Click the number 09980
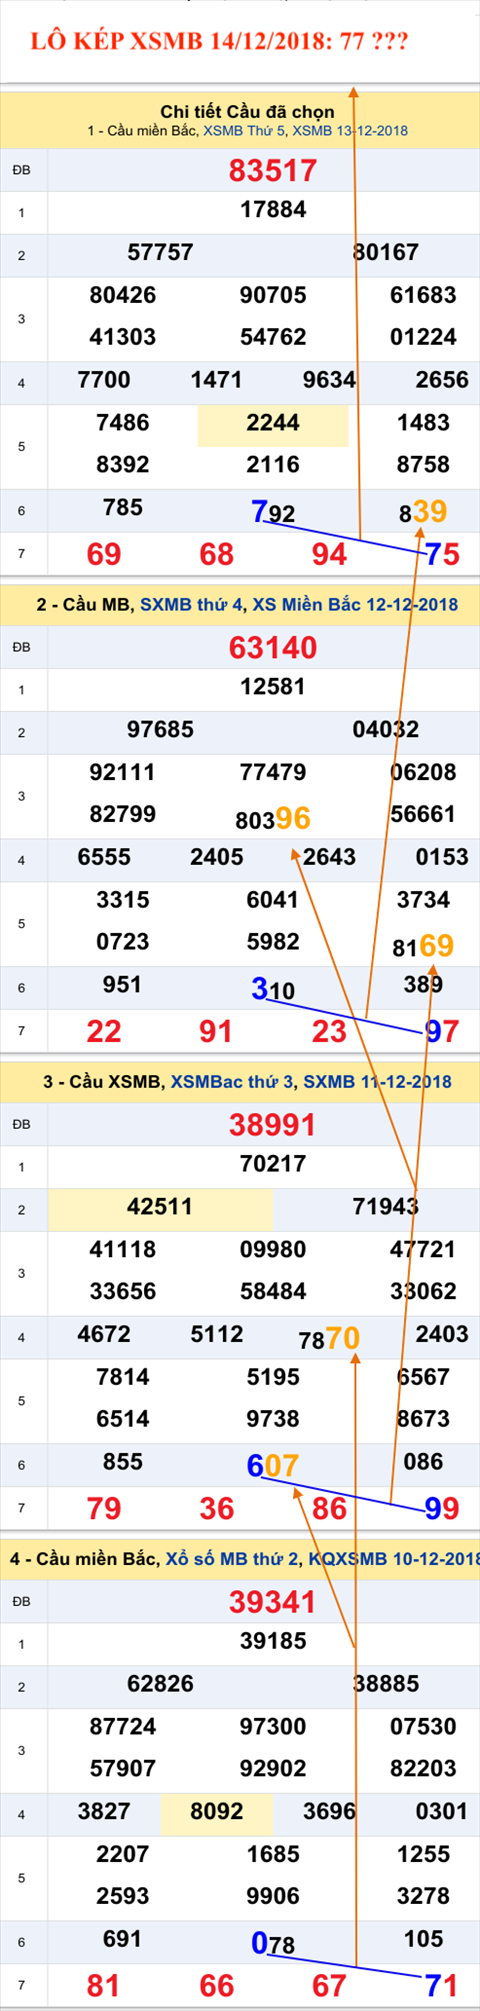Viewport: 480px width, 2011px height. [x=273, y=1250]
